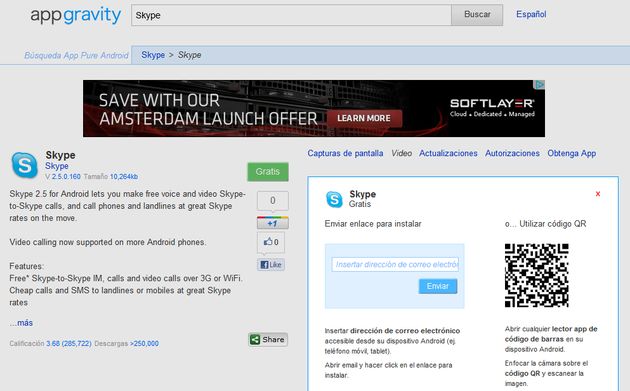Open the Autorizaciones tab
The height and width of the screenshot is (391, 630).
[512, 153]
